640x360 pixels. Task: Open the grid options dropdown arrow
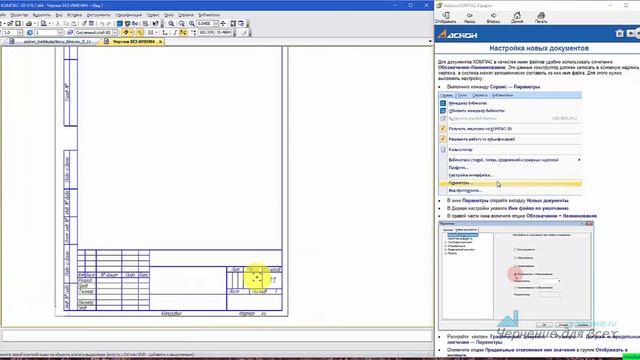click(156, 32)
